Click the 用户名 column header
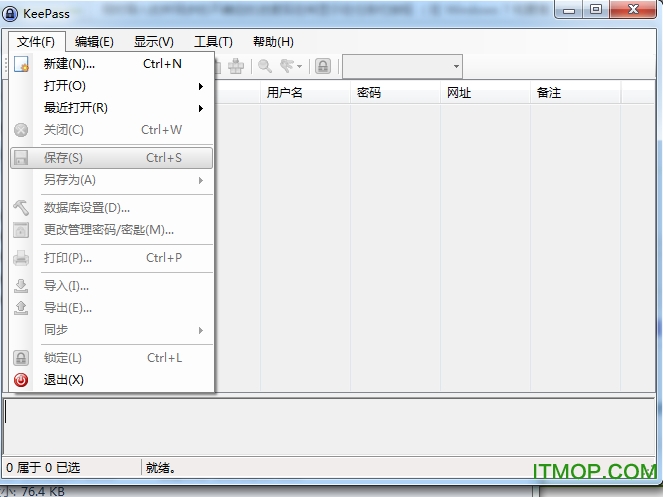This screenshot has height=497, width=663. click(305, 93)
